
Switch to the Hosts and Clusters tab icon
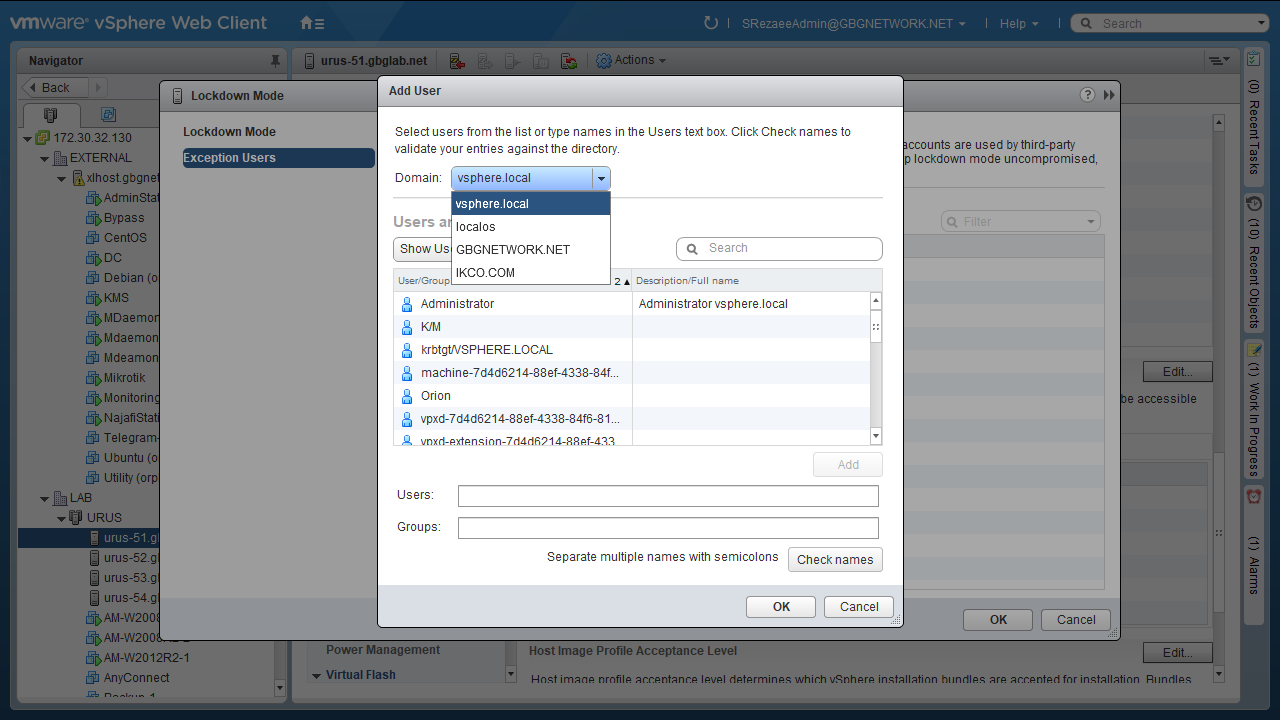pos(51,114)
